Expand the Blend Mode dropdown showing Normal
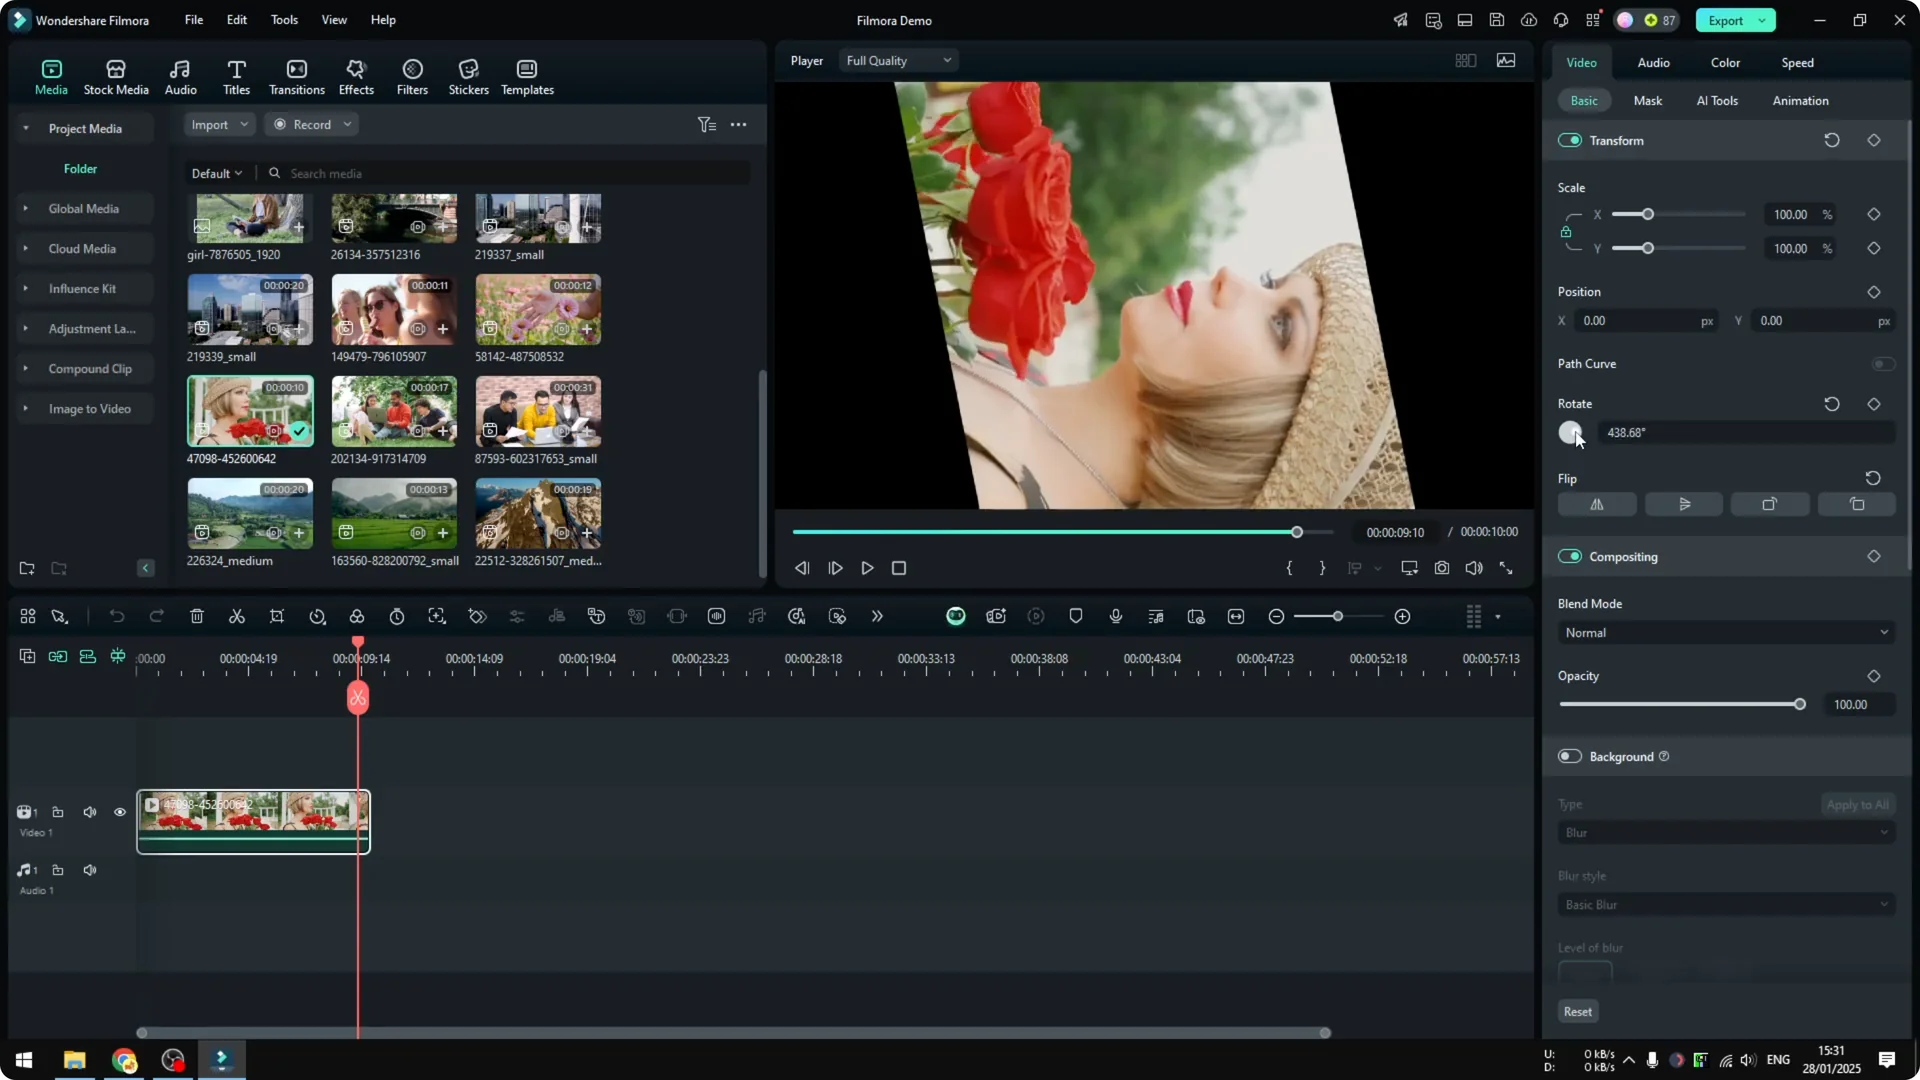1920x1080 pixels. coord(1725,632)
